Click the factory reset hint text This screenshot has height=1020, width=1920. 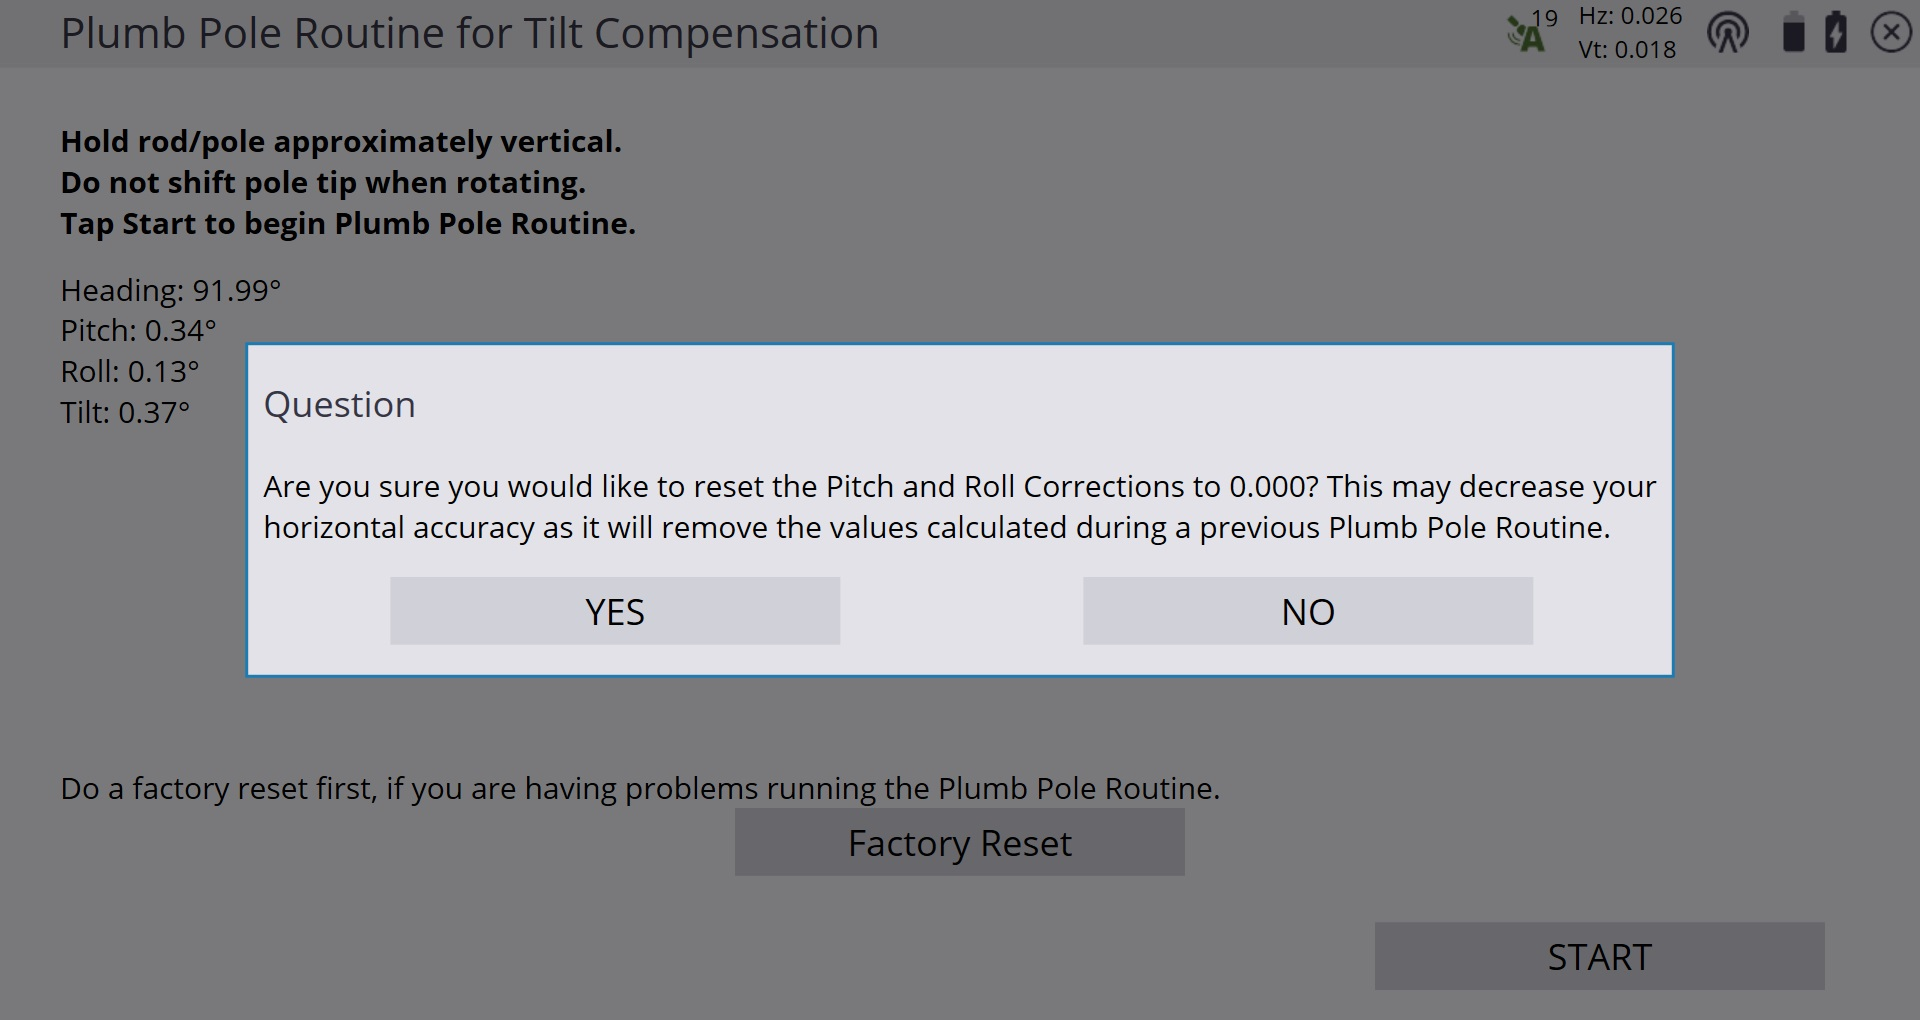(640, 788)
